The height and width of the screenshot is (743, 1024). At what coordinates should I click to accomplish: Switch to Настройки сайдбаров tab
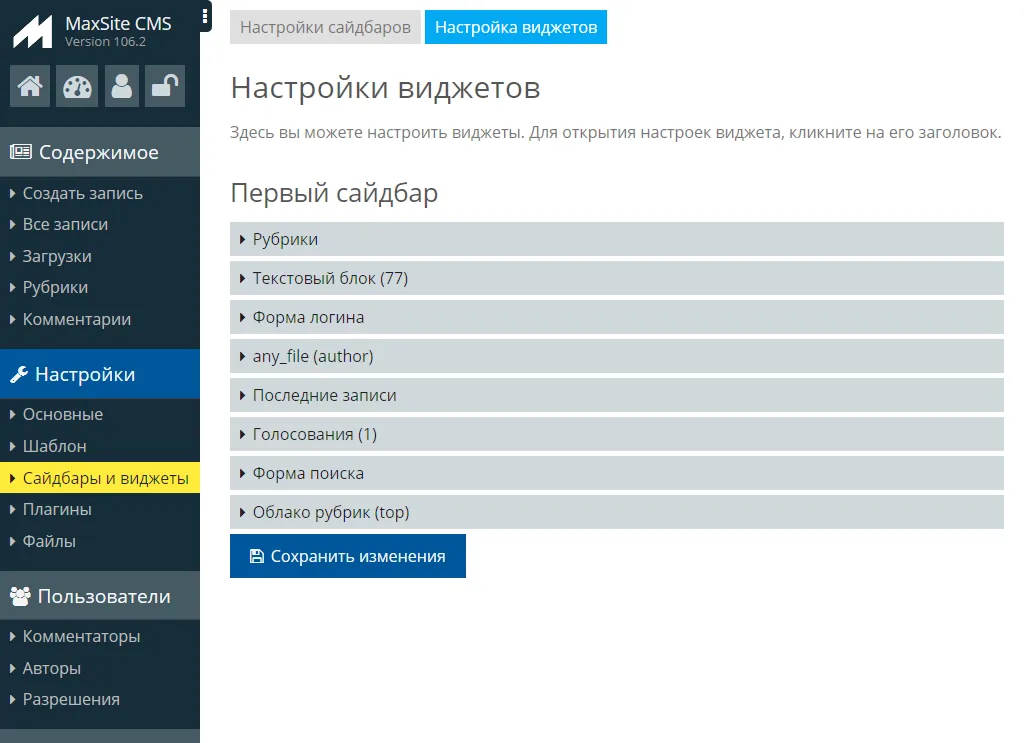point(325,27)
